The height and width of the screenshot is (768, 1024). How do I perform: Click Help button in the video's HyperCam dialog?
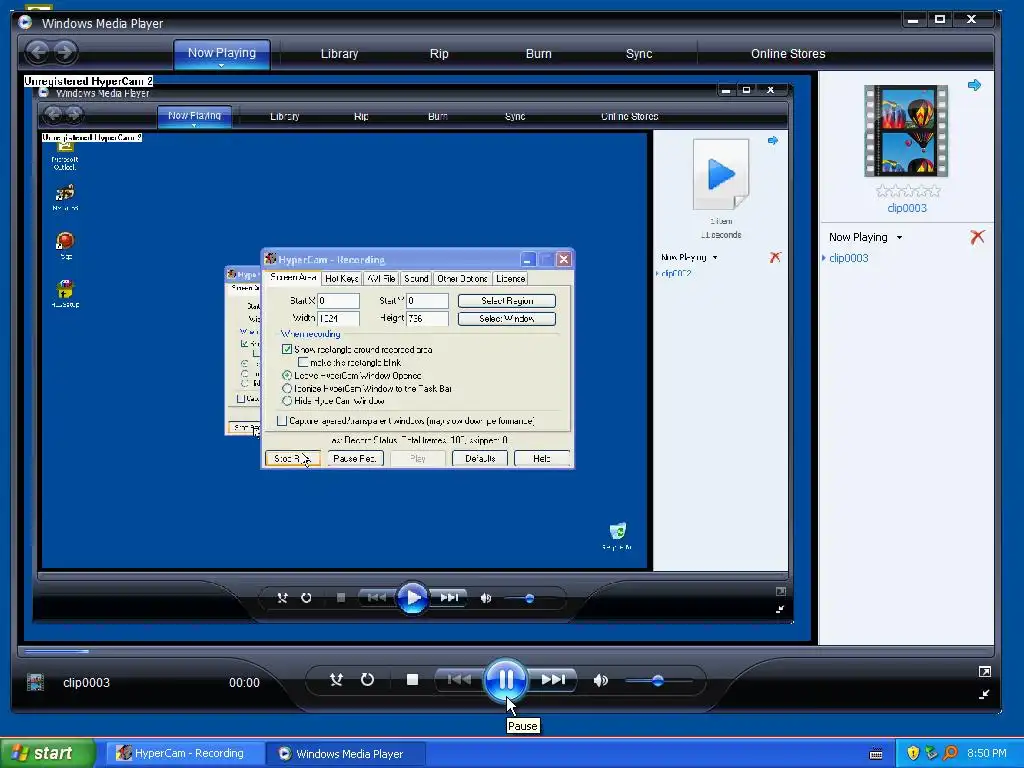(541, 458)
